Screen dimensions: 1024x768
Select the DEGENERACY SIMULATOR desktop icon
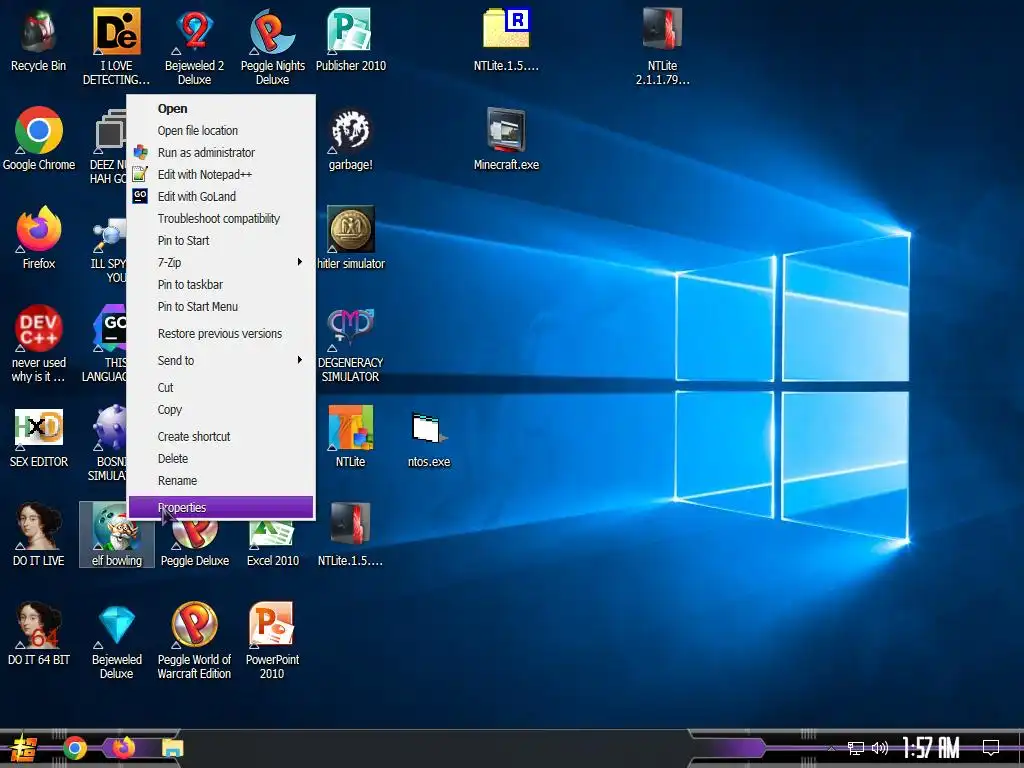click(351, 343)
